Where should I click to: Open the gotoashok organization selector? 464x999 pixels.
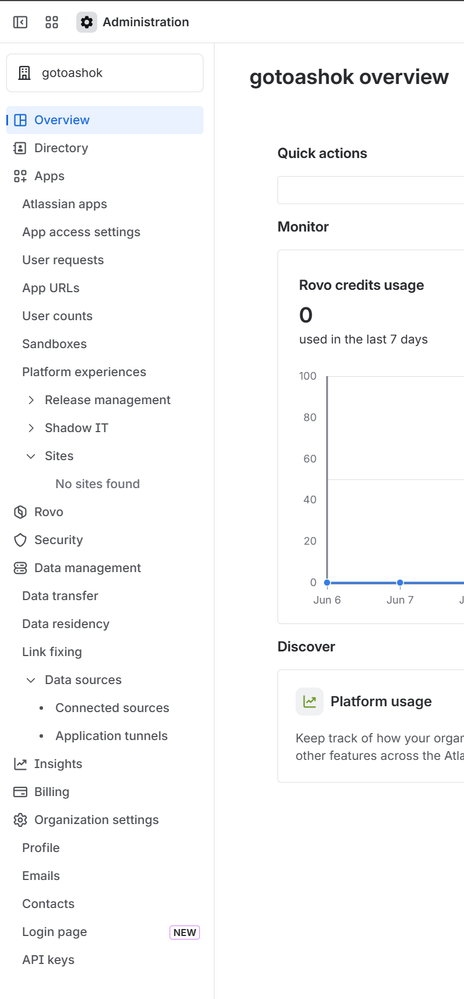coord(105,73)
